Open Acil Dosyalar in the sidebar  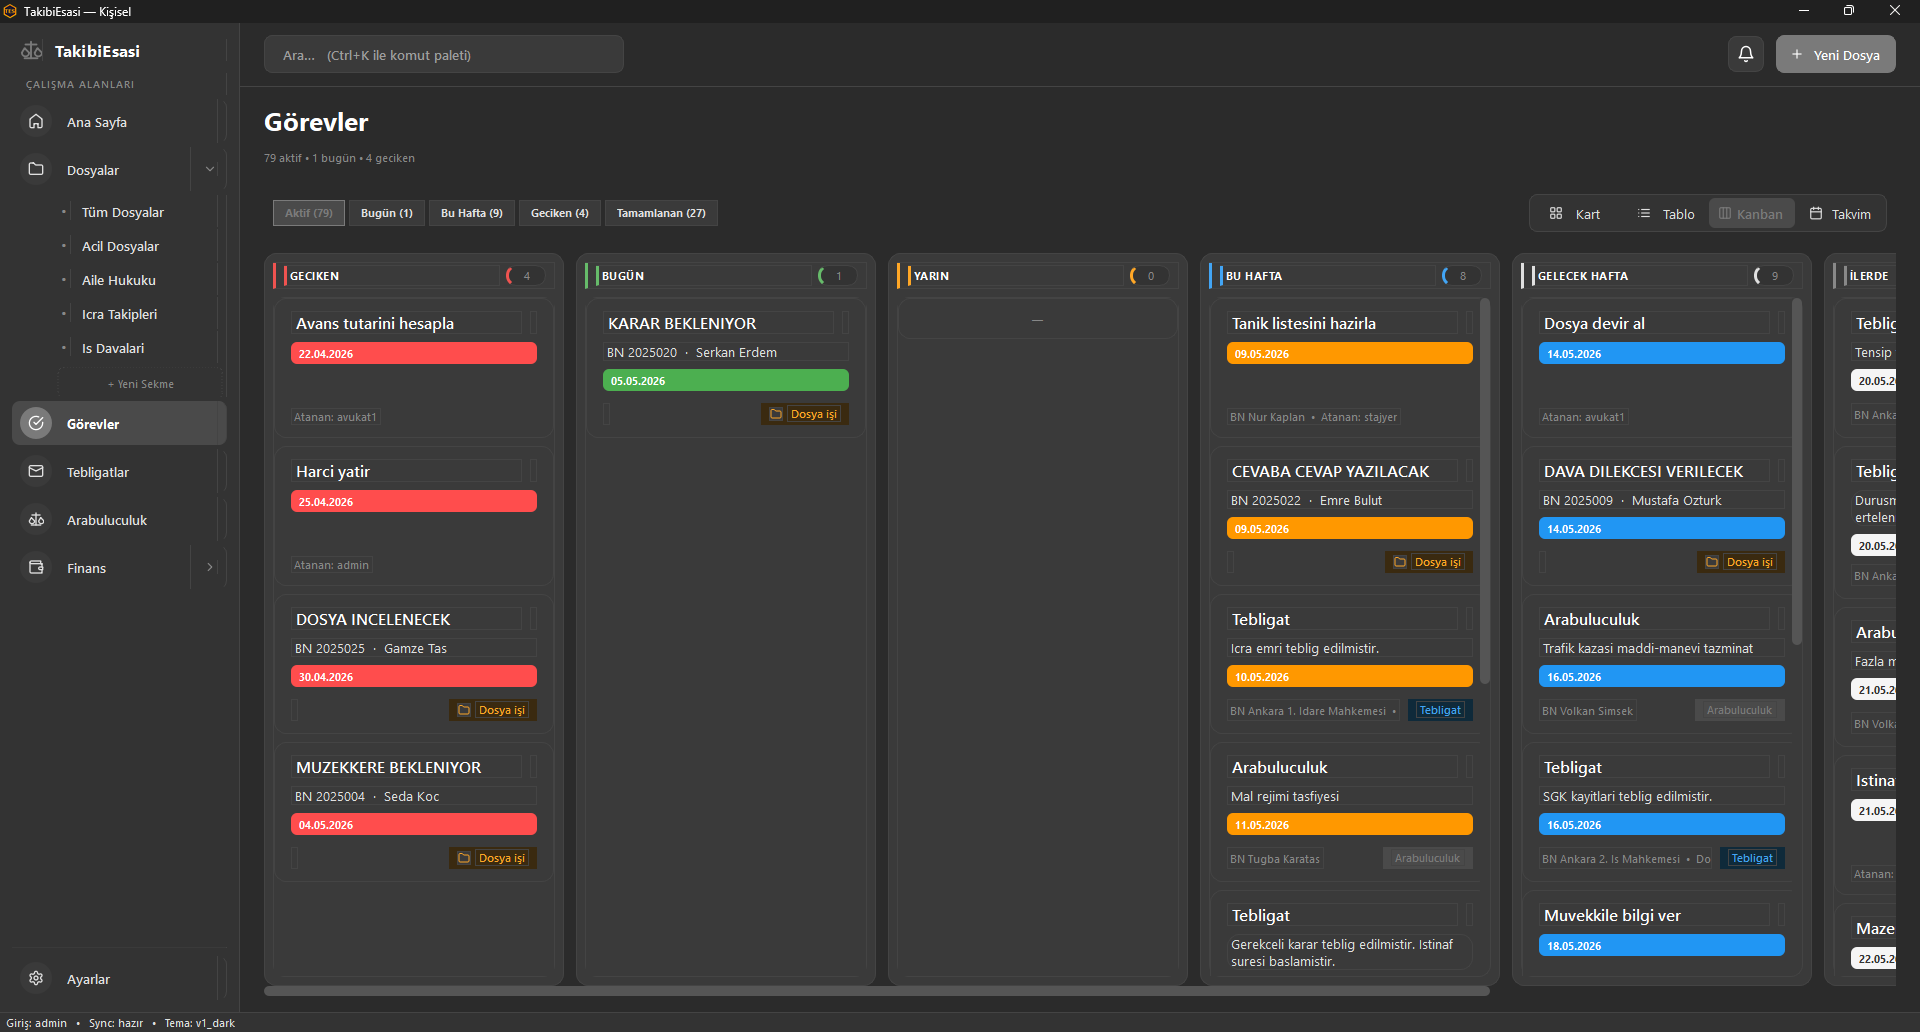[x=120, y=246]
